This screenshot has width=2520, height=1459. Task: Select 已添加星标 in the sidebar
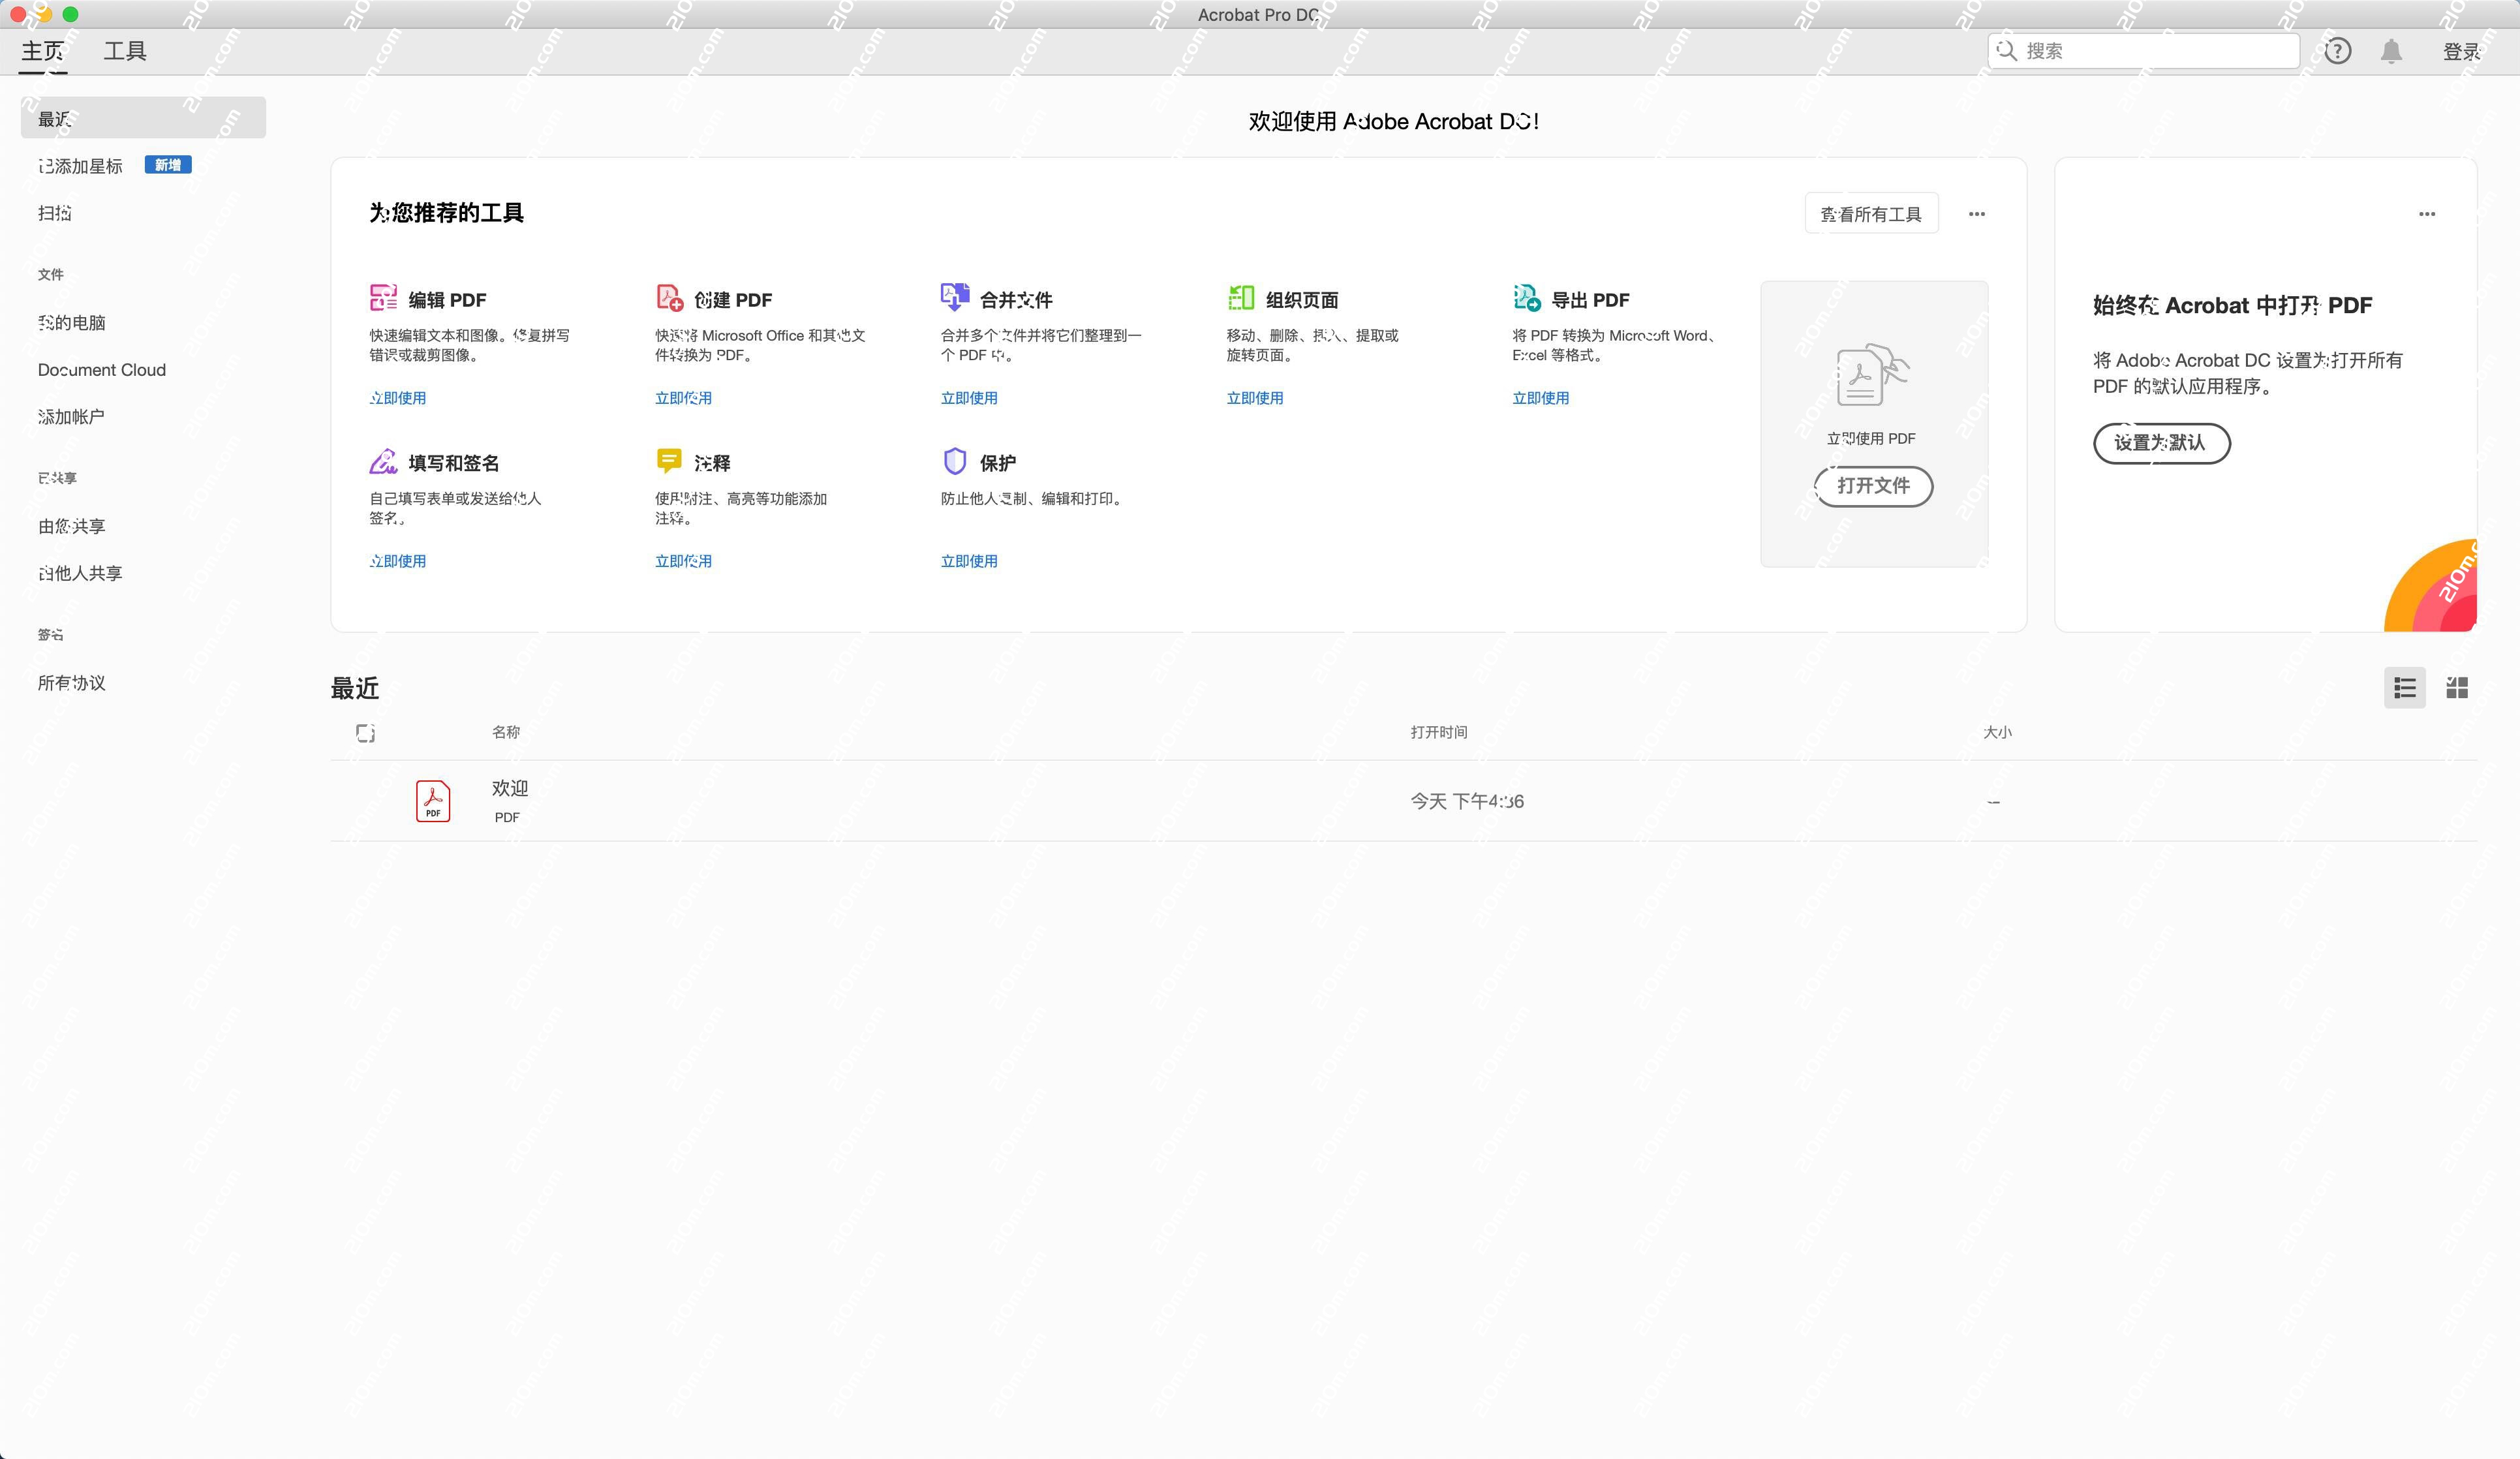[x=80, y=166]
